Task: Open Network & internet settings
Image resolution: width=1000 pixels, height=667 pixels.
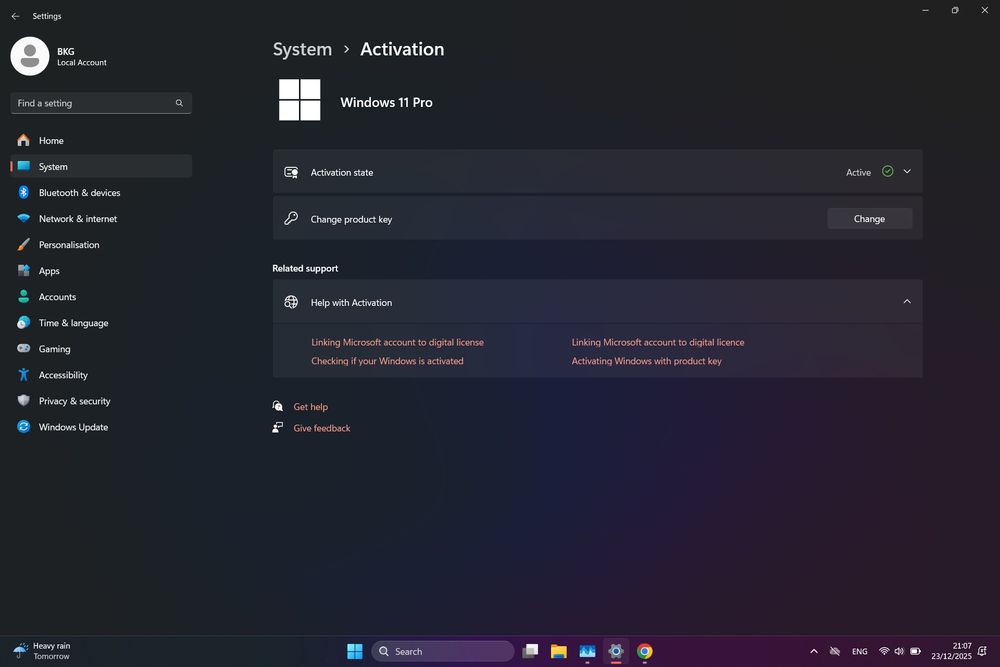Action: tap(101, 219)
